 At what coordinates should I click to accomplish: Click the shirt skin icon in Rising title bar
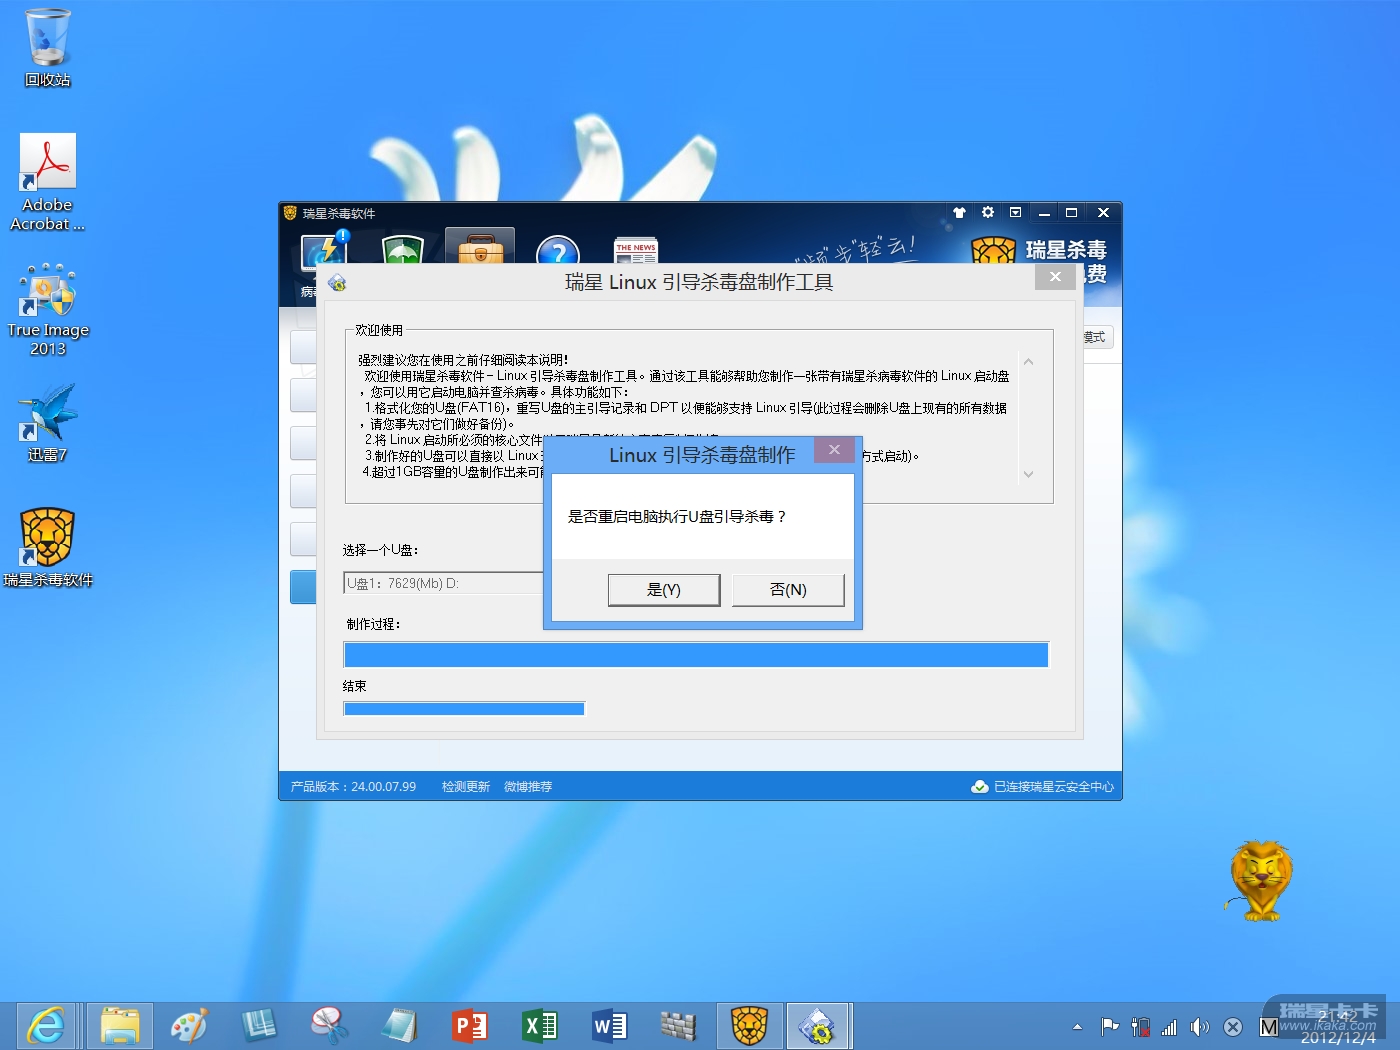959,213
